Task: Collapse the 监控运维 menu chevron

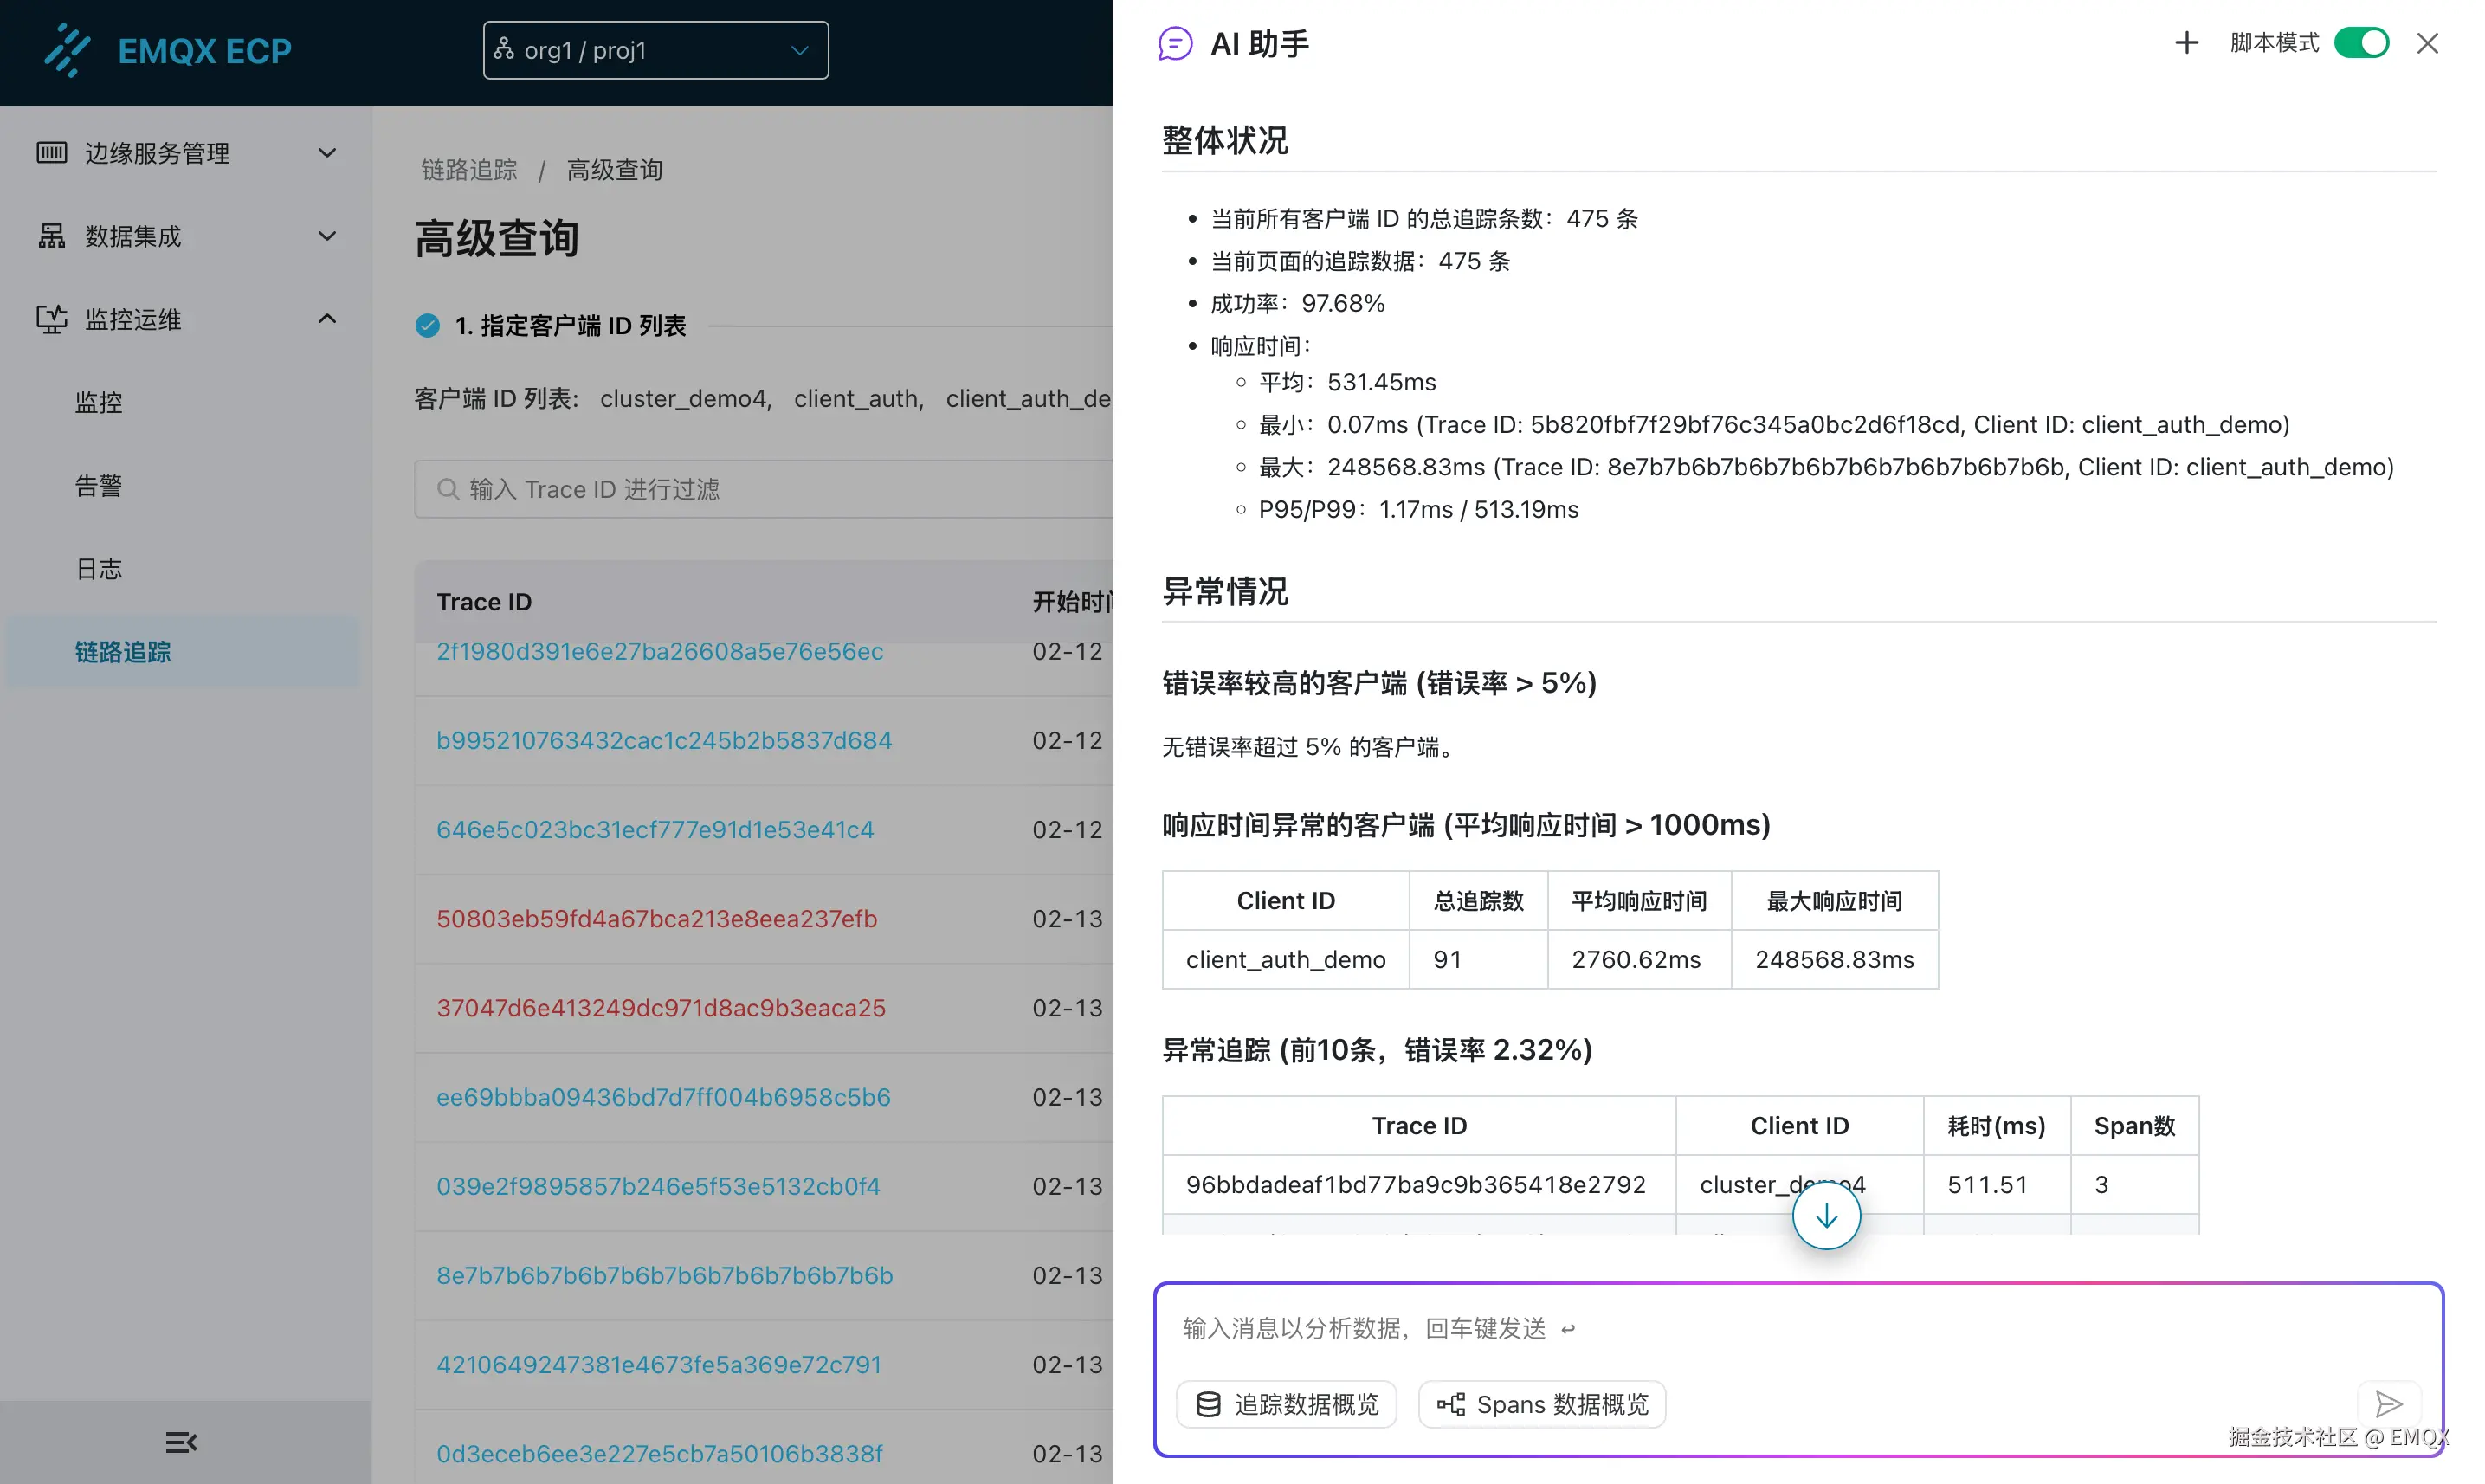Action: pyautogui.click(x=327, y=319)
